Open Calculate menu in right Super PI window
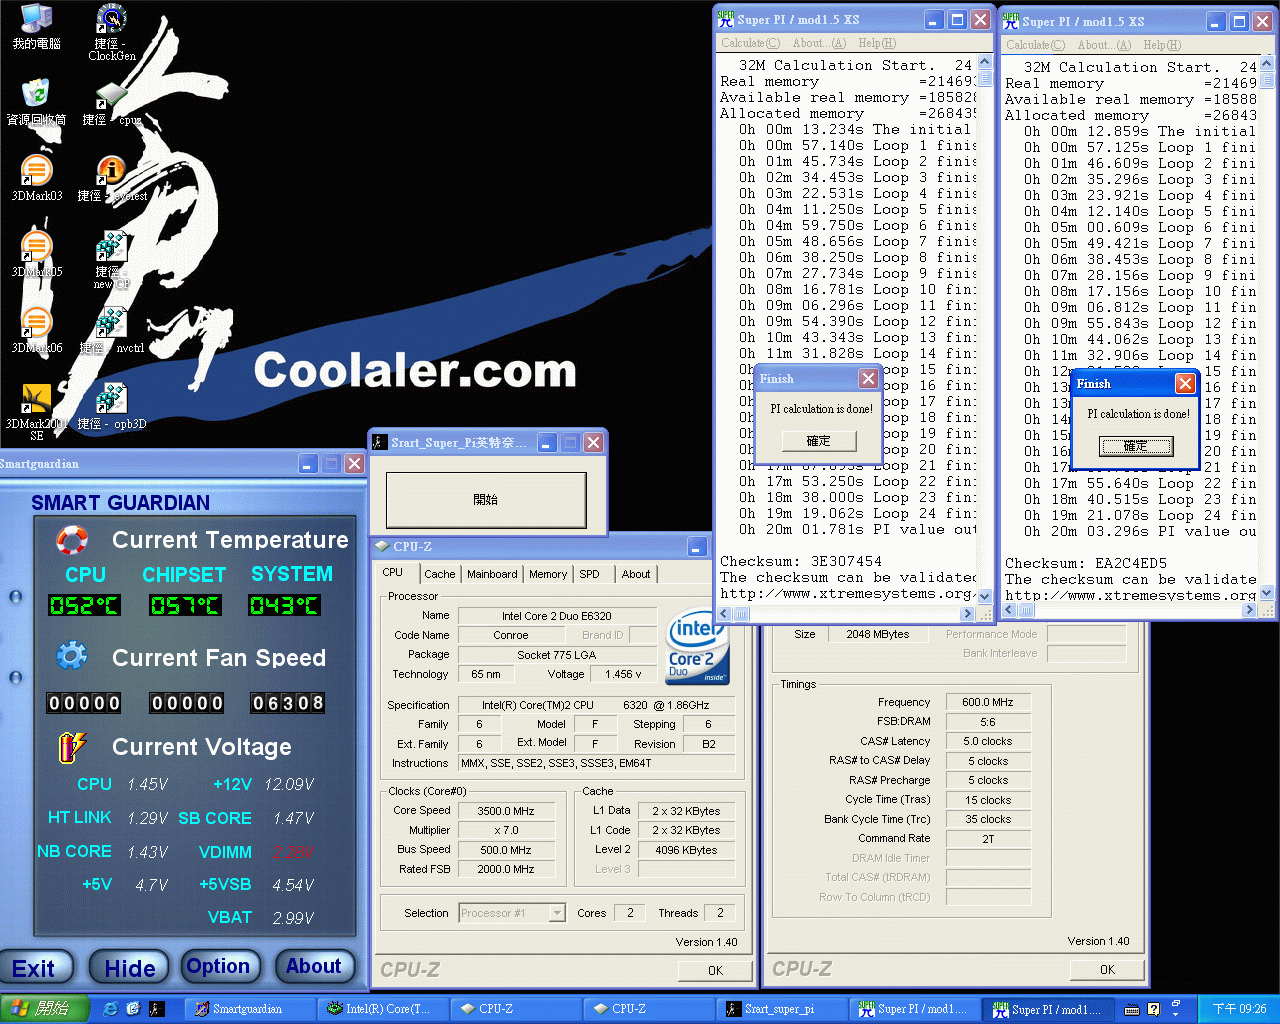This screenshot has width=1280, height=1024. tap(1035, 45)
